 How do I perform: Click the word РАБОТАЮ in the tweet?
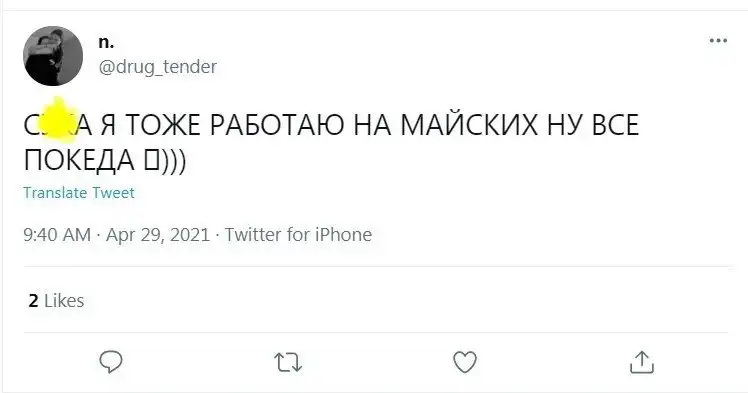tap(277, 125)
